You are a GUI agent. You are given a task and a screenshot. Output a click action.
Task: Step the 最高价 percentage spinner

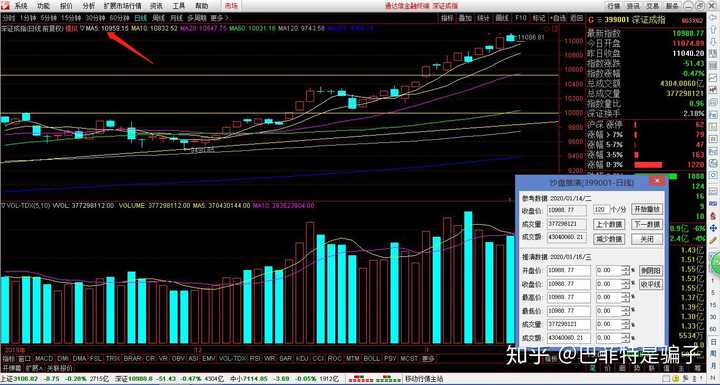[625, 298]
